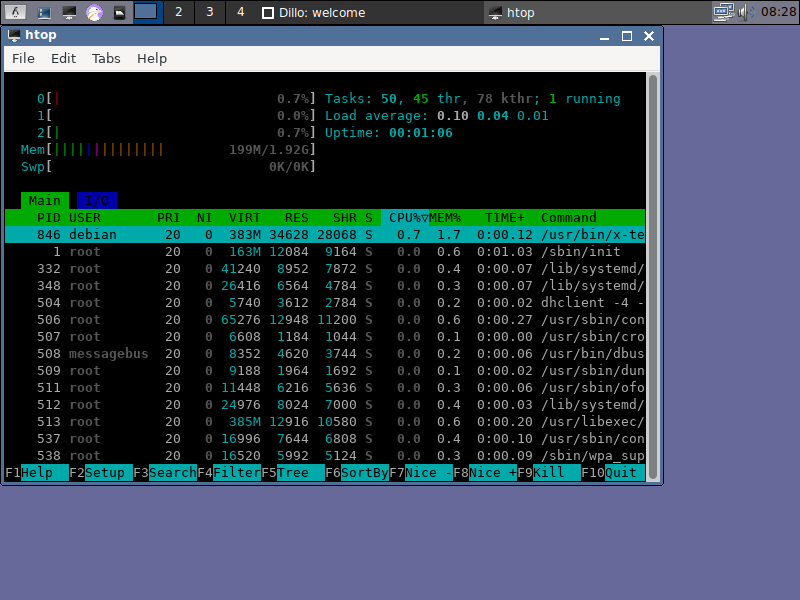800x600 pixels.
Task: Open the terminal launcher icon in taskbar
Action: pyautogui.click(x=69, y=12)
